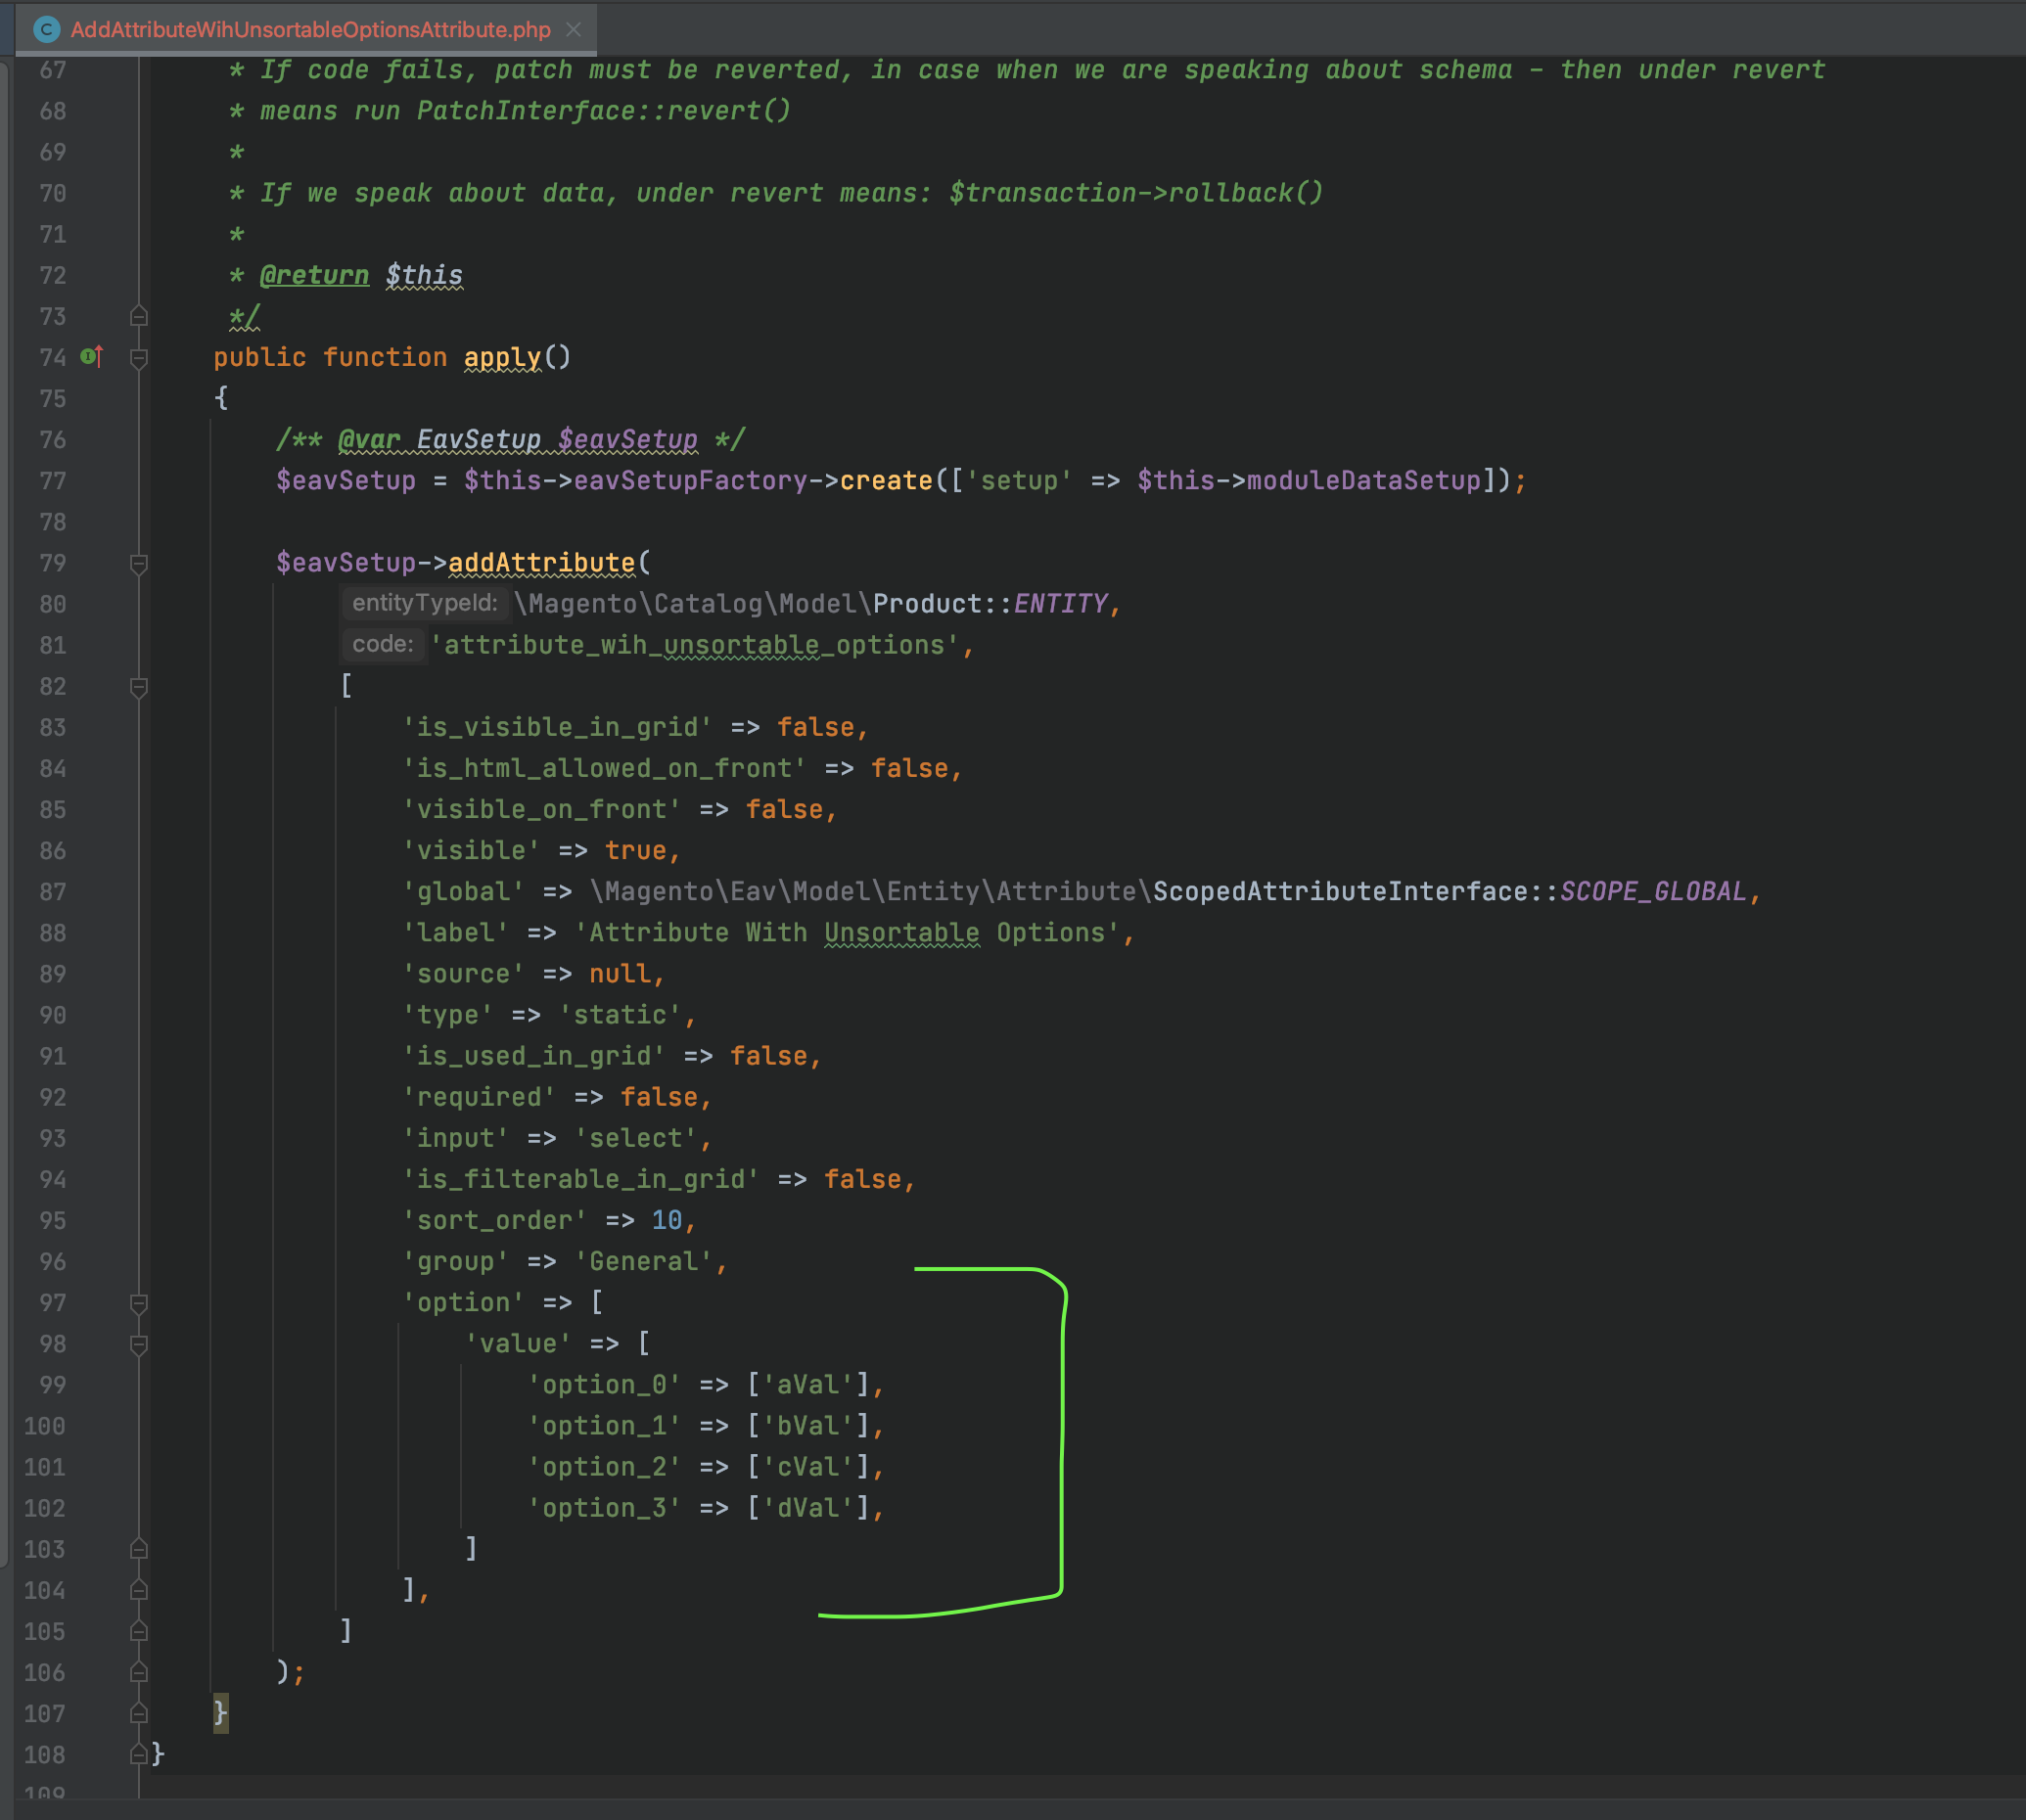This screenshot has height=1820, width=2026.
Task: Click the SCOPE_GLOBAL constant
Action: coord(1653,892)
